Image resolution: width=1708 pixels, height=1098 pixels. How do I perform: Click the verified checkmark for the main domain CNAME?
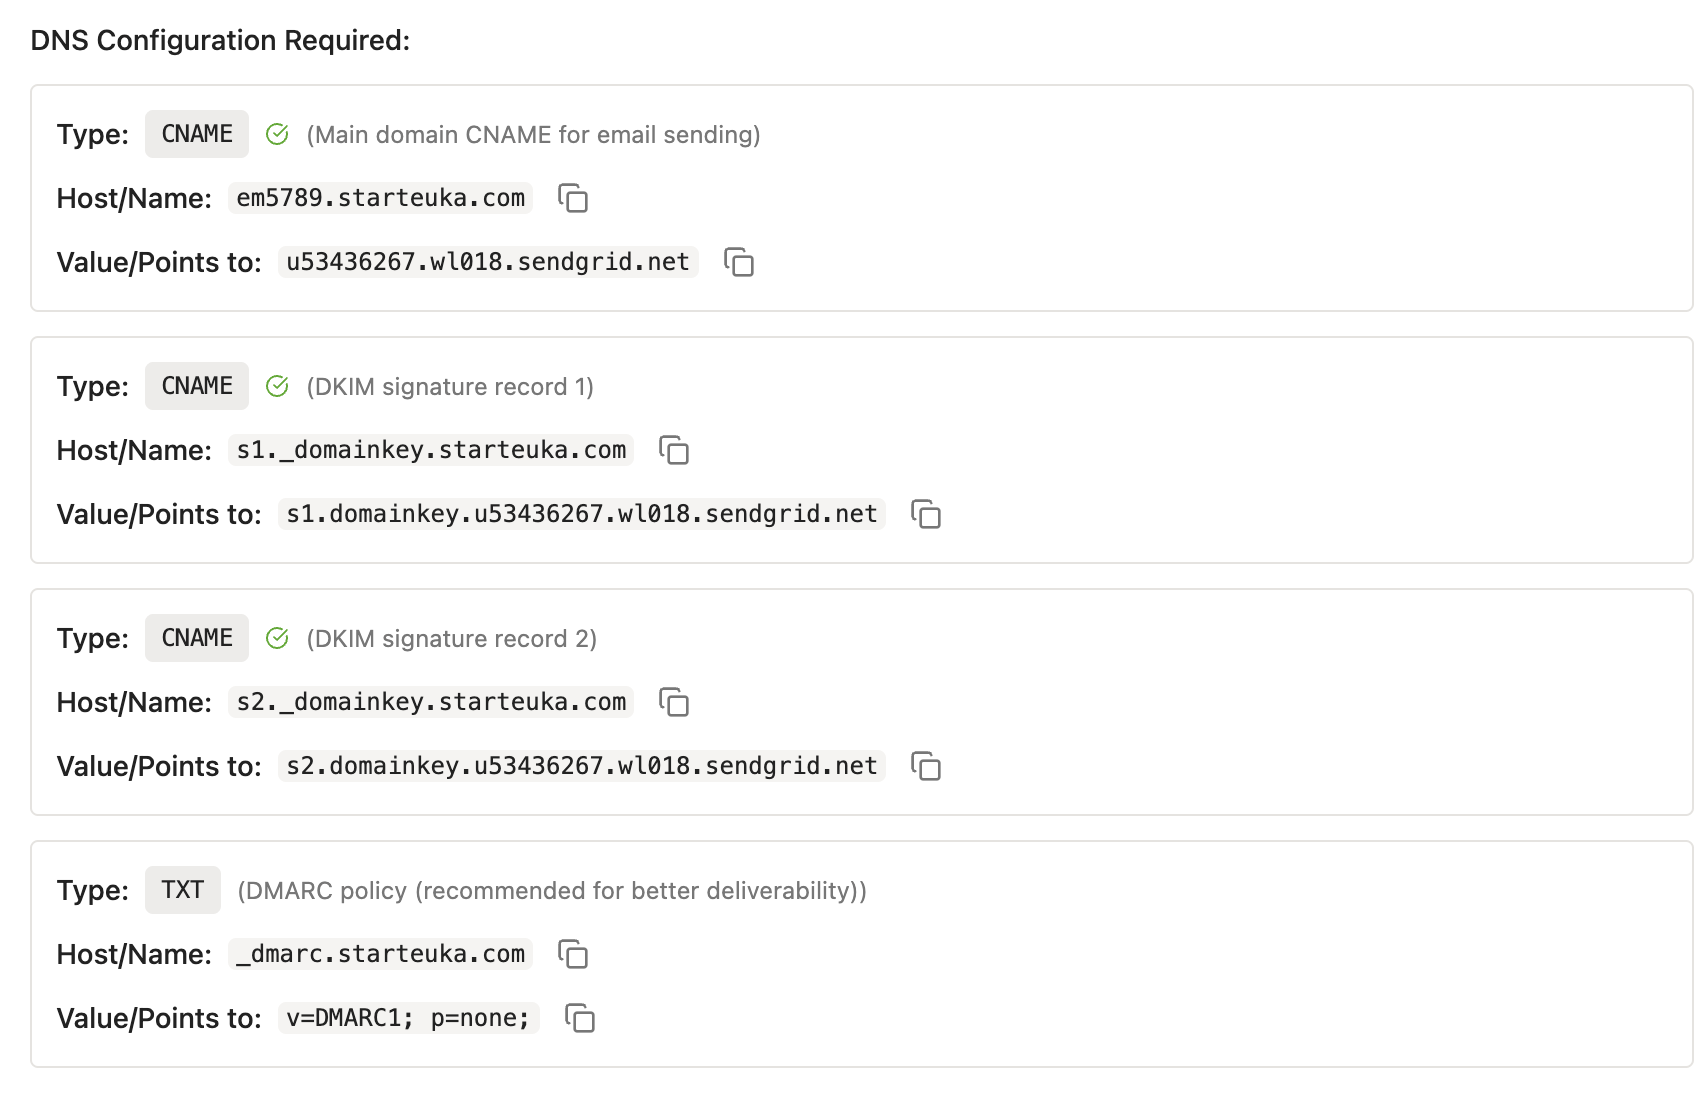coord(277,134)
